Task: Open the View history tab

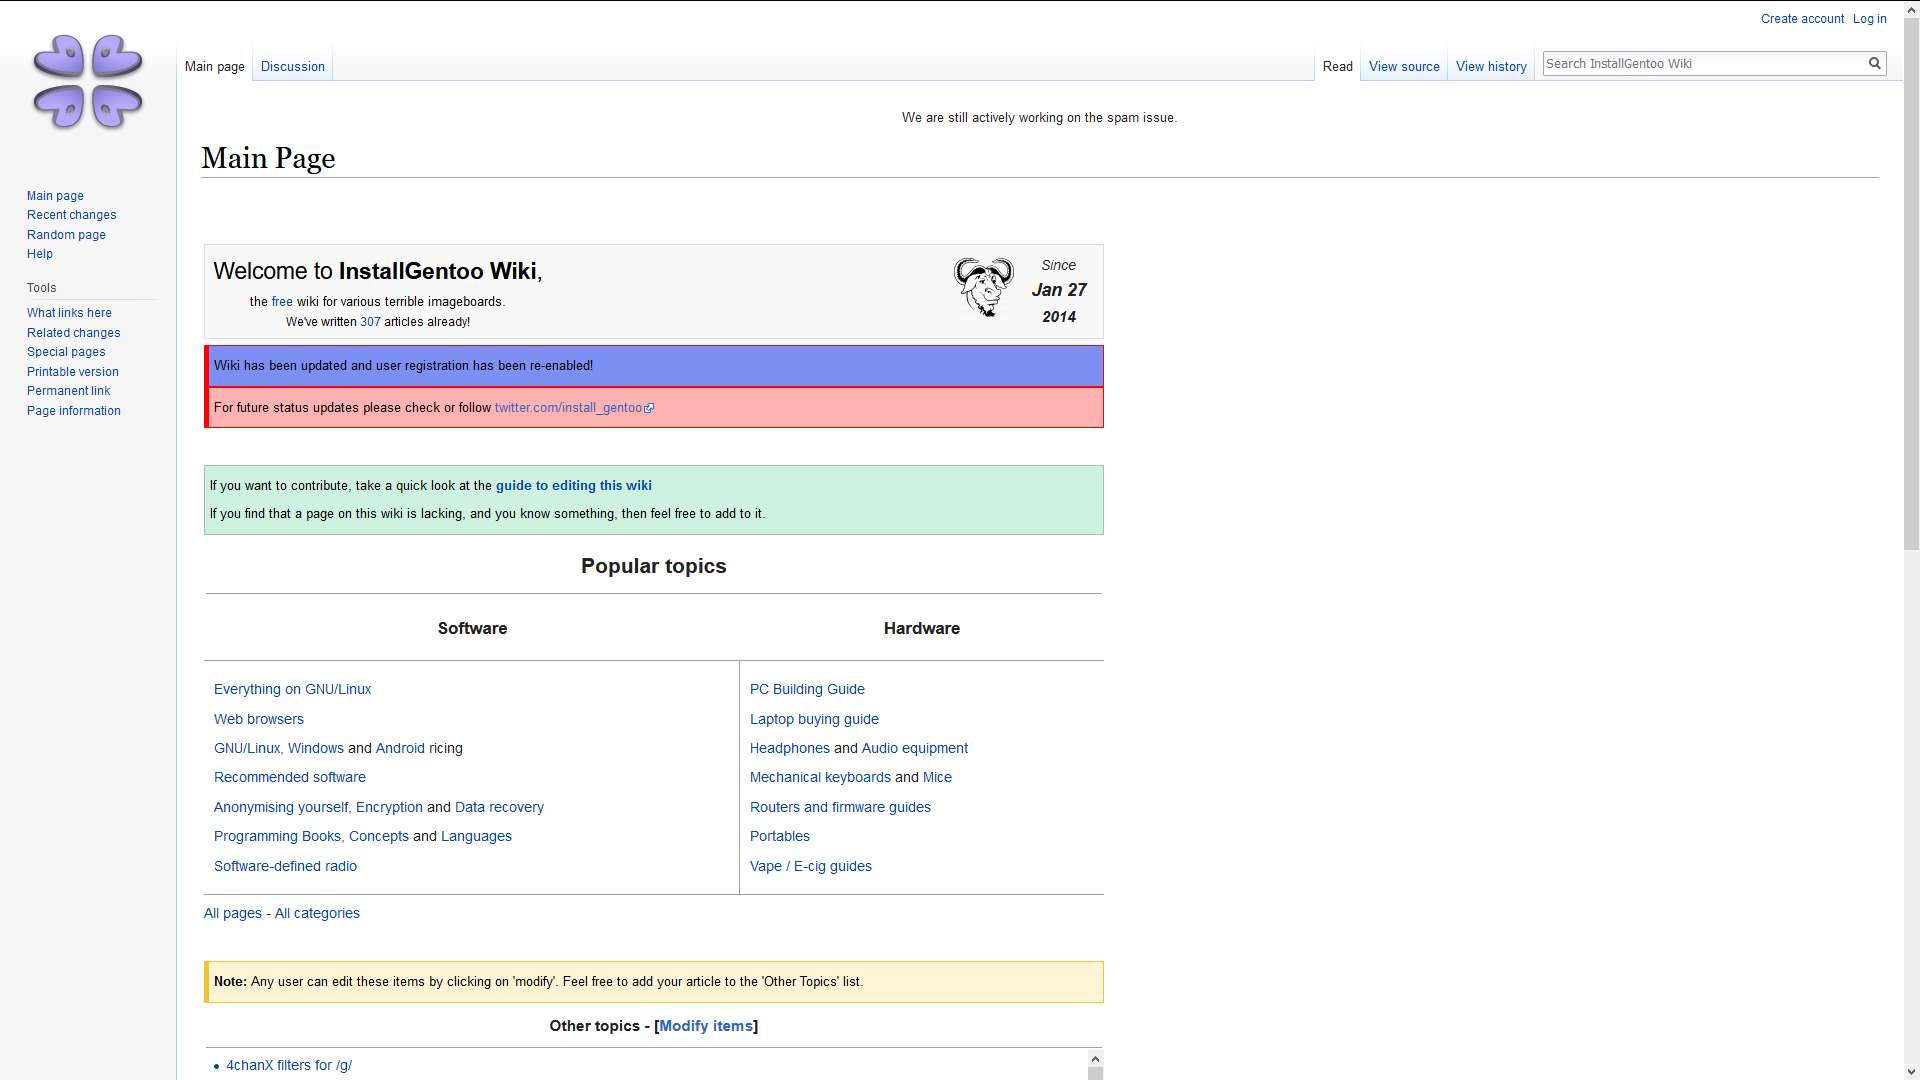Action: 1490,67
